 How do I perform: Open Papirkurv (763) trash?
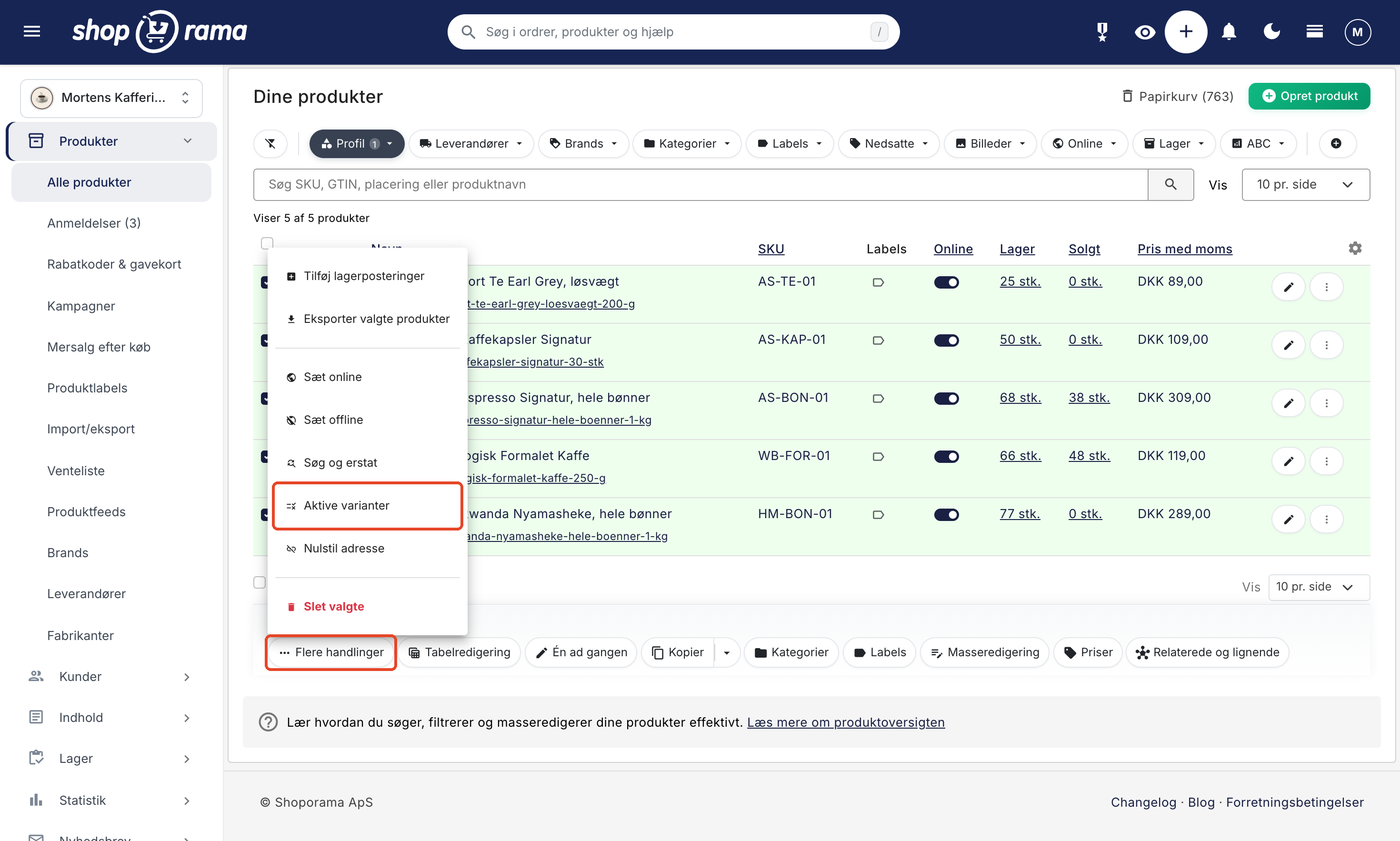(1177, 96)
